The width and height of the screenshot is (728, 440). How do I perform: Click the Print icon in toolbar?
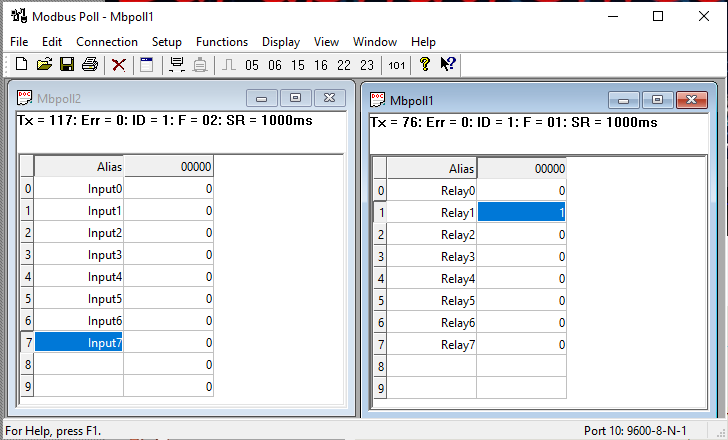90,64
